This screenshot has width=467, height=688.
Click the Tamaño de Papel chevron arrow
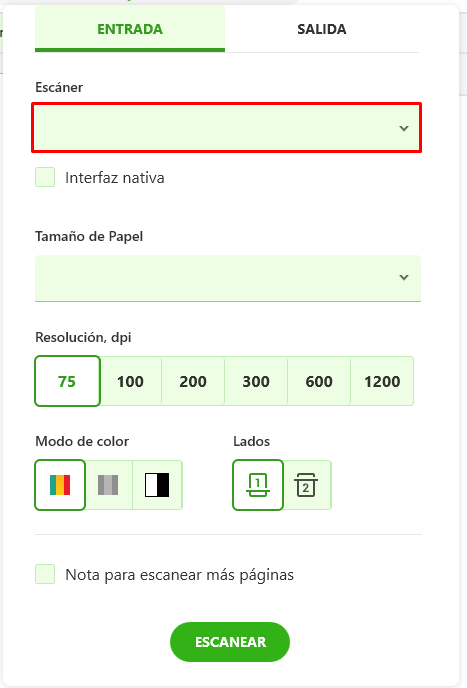pyautogui.click(x=404, y=277)
